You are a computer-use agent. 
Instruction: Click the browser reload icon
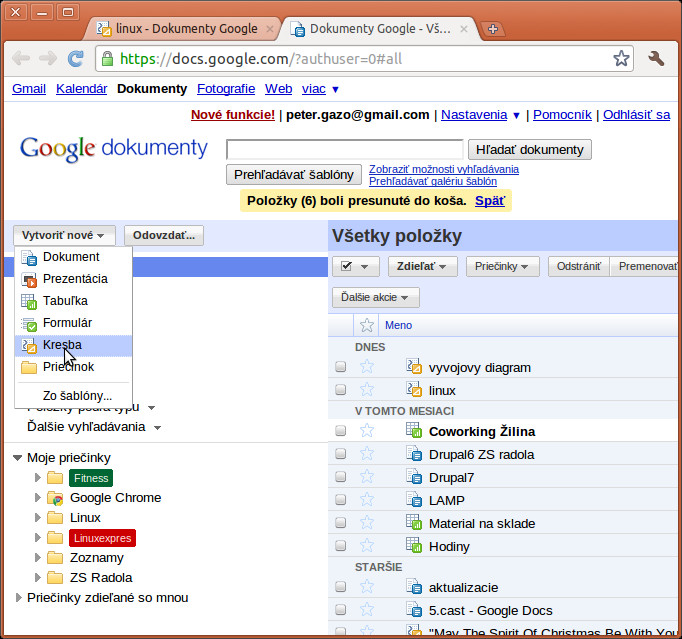tap(76, 58)
